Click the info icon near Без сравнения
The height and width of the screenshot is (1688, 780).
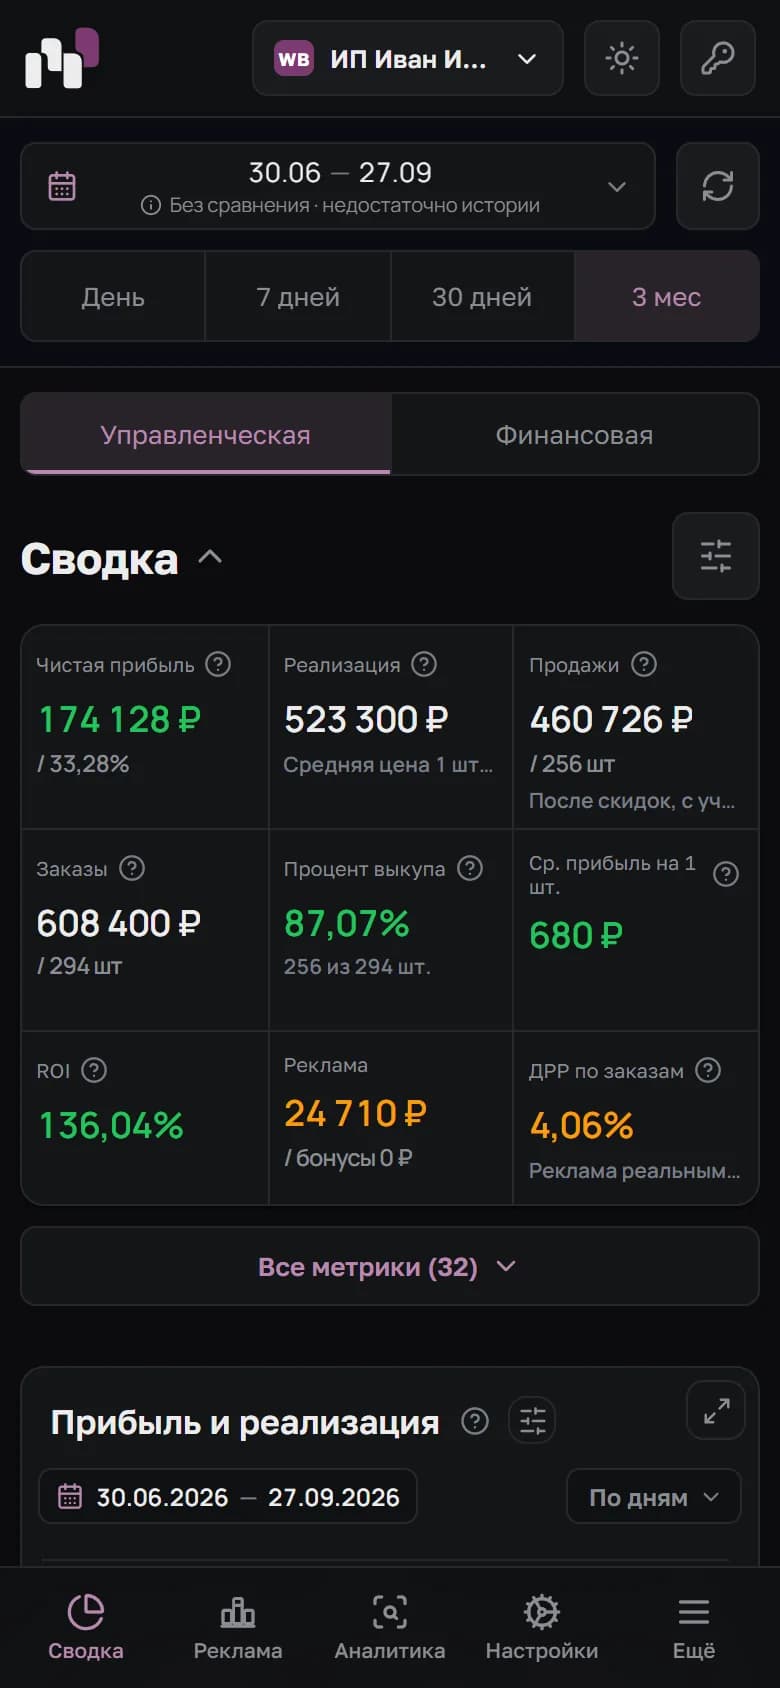pyautogui.click(x=151, y=205)
